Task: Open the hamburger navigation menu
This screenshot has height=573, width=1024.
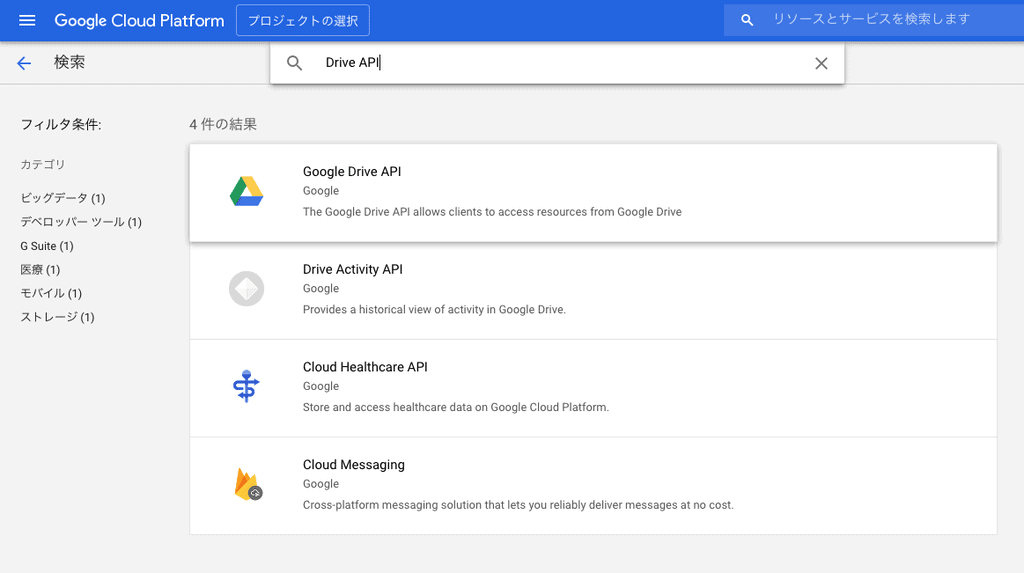Action: click(27, 20)
